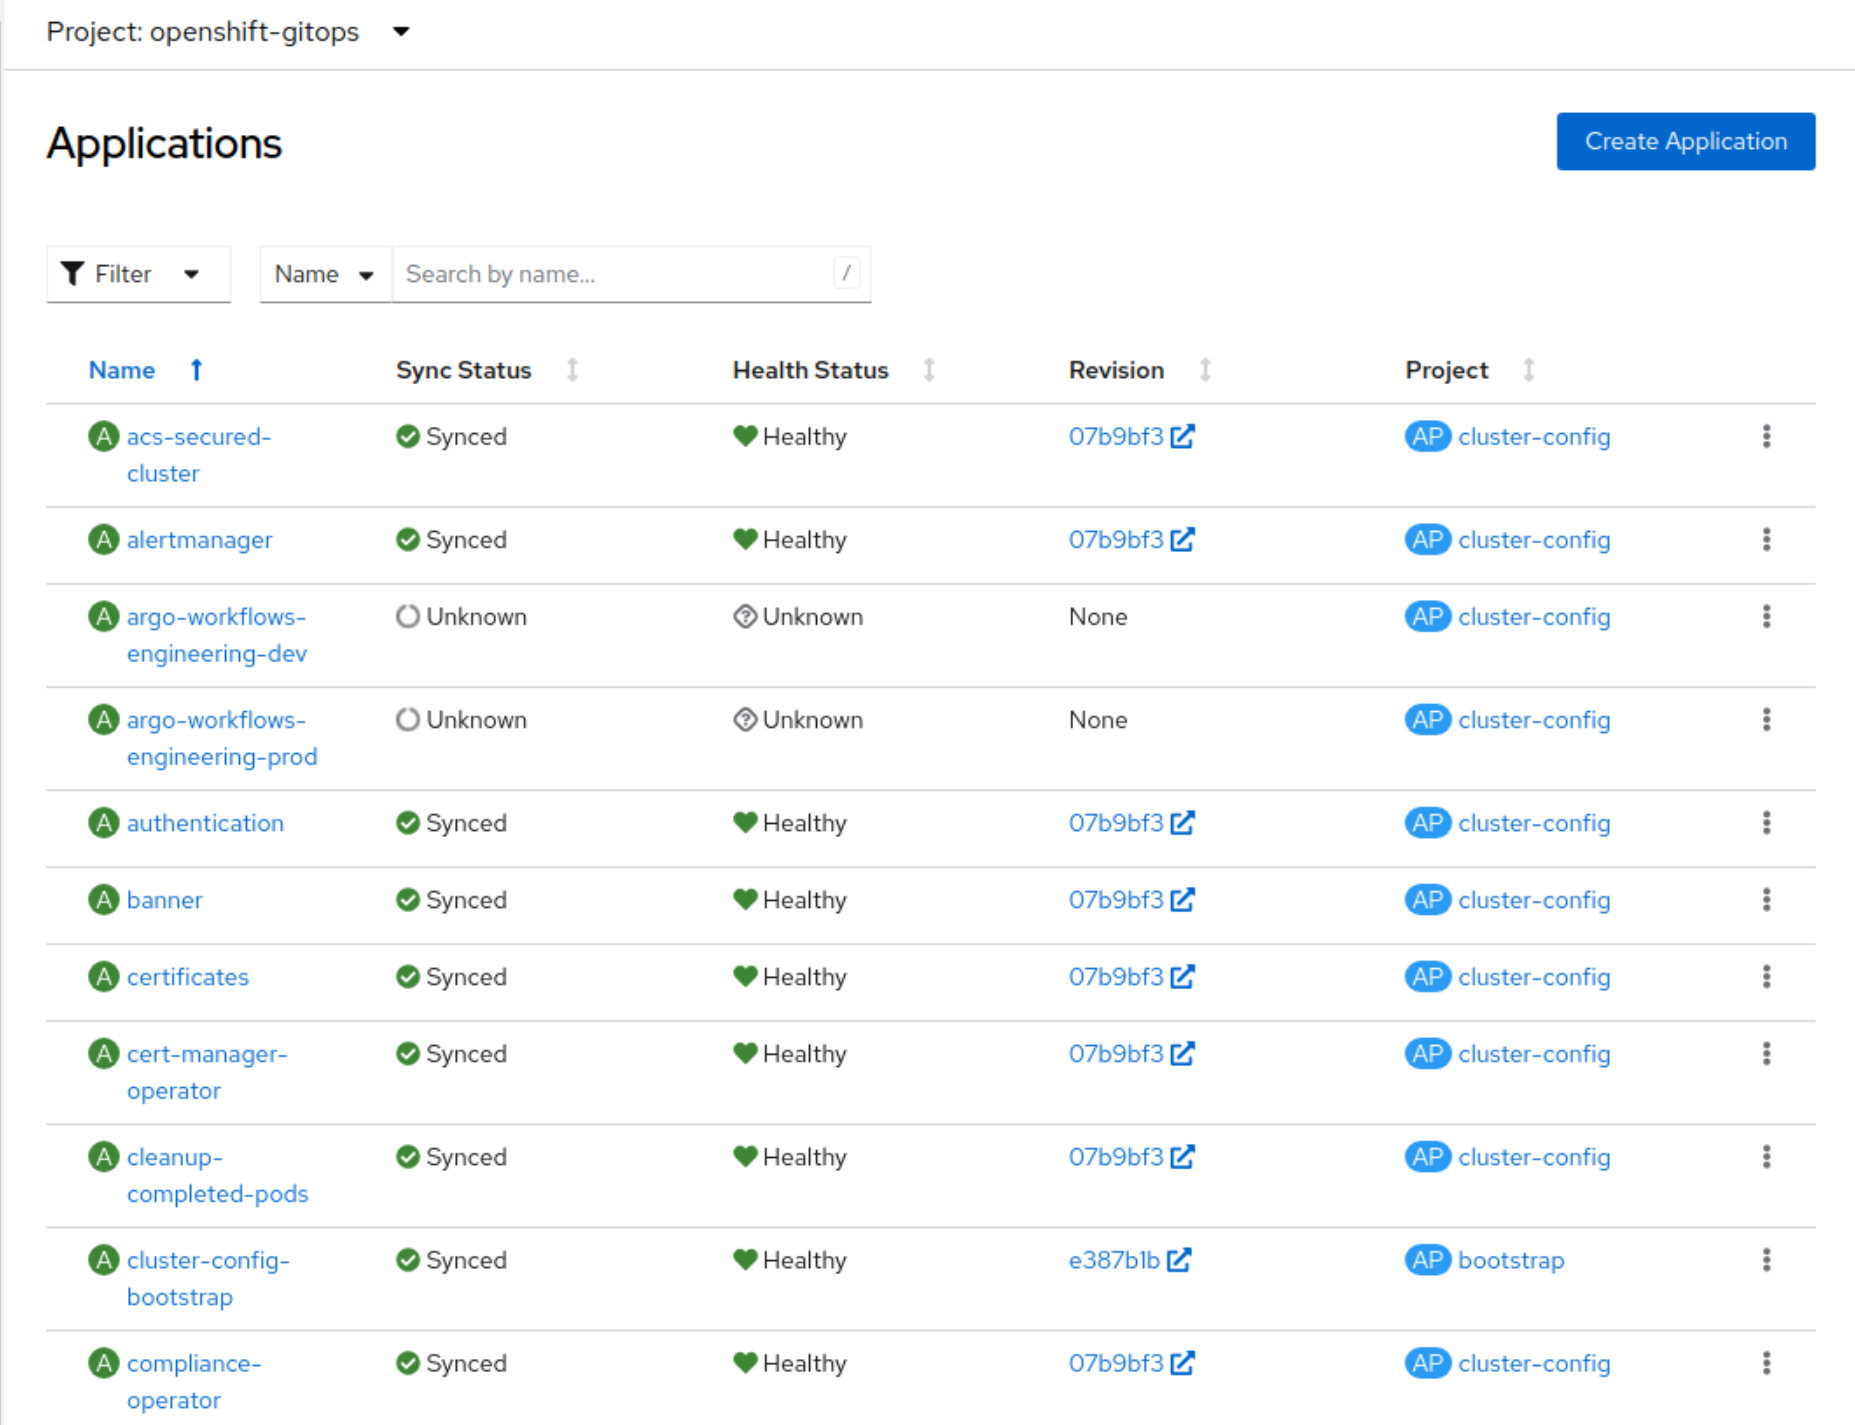Click the Applications page heading
Viewport: 1855px width, 1425px height.
pyautogui.click(x=164, y=144)
